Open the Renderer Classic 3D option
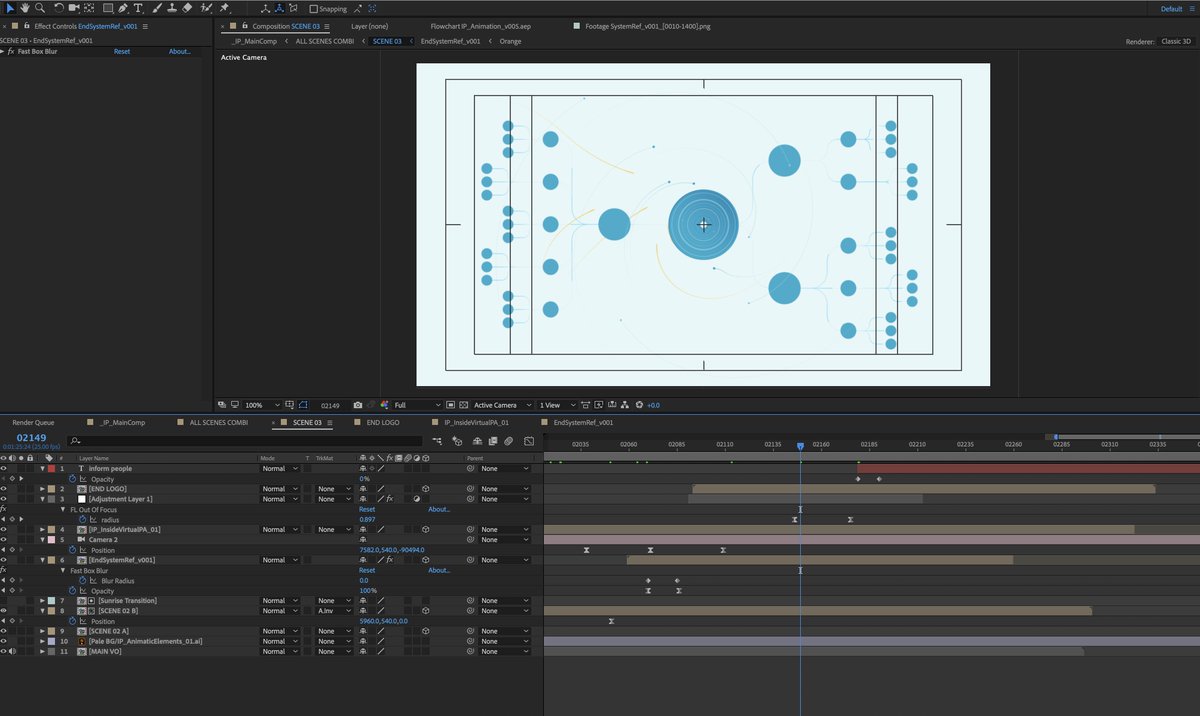 1176,42
